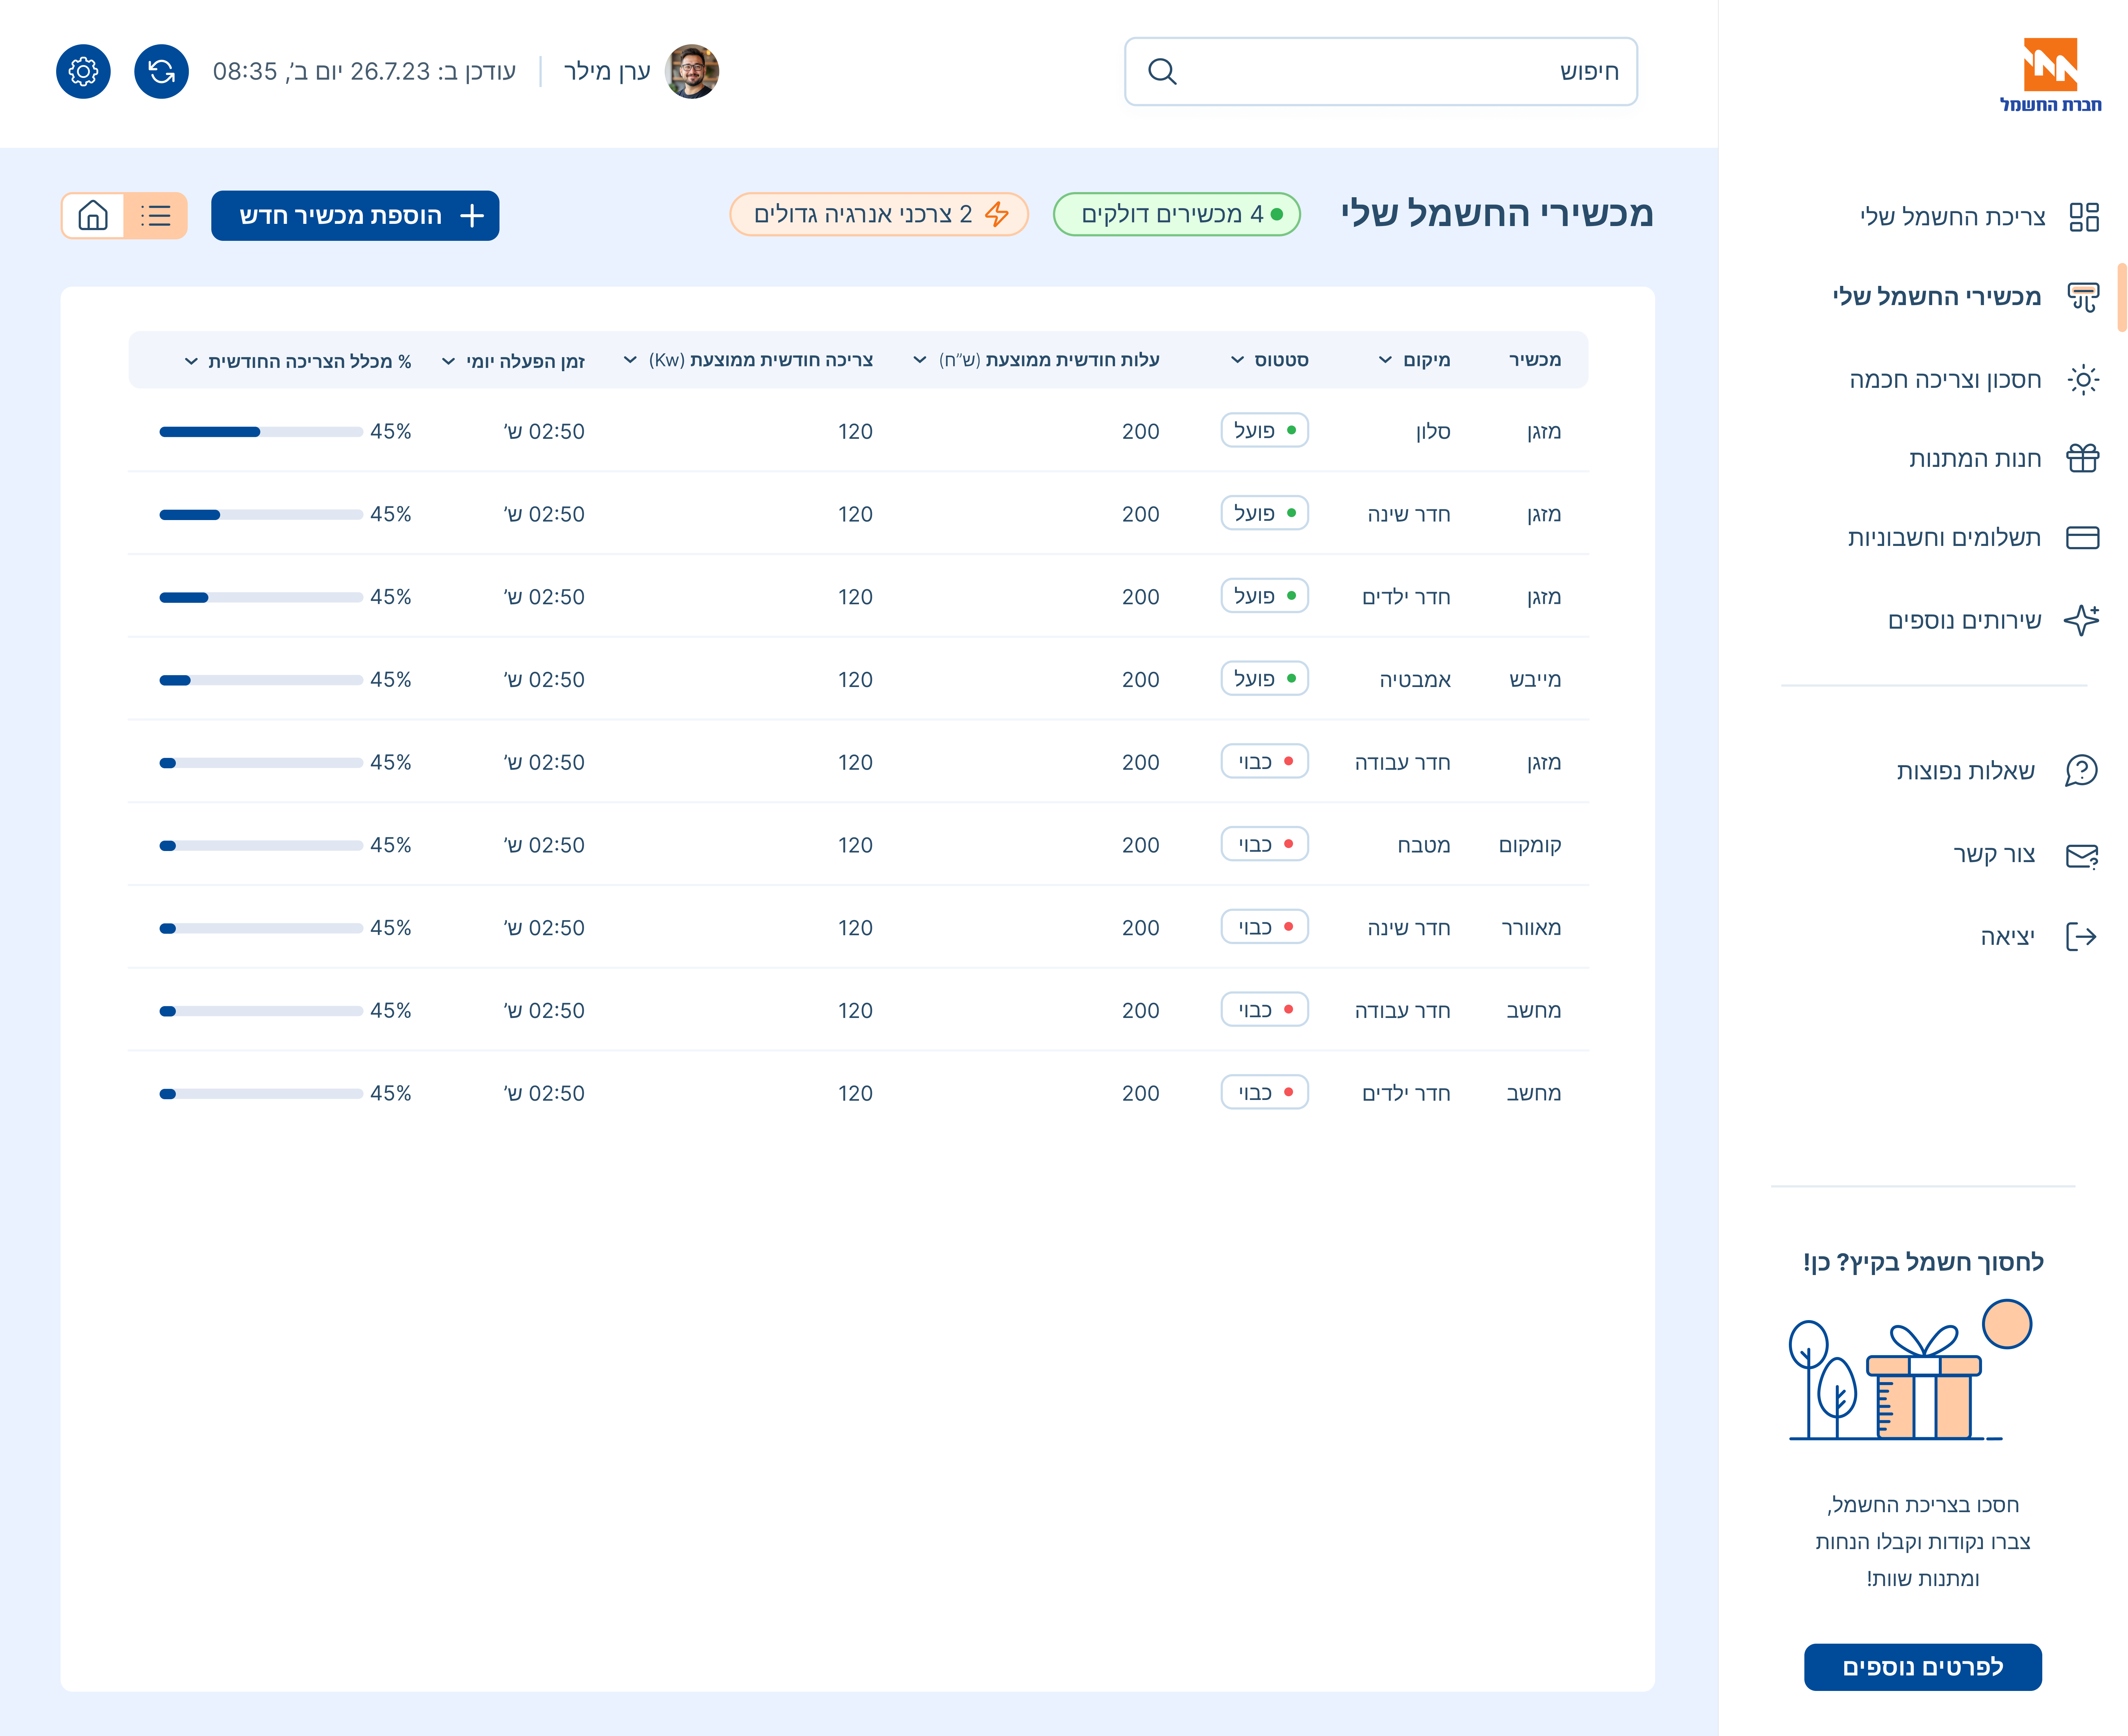The height and width of the screenshot is (1736, 2128).
Task: Open צריכת החשמל שלי menu item
Action: (1952, 217)
